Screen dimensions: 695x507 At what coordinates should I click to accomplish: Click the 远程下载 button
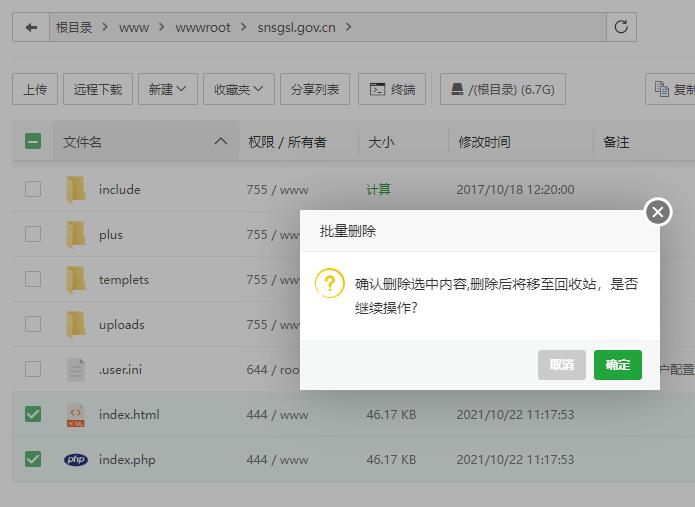click(x=98, y=89)
